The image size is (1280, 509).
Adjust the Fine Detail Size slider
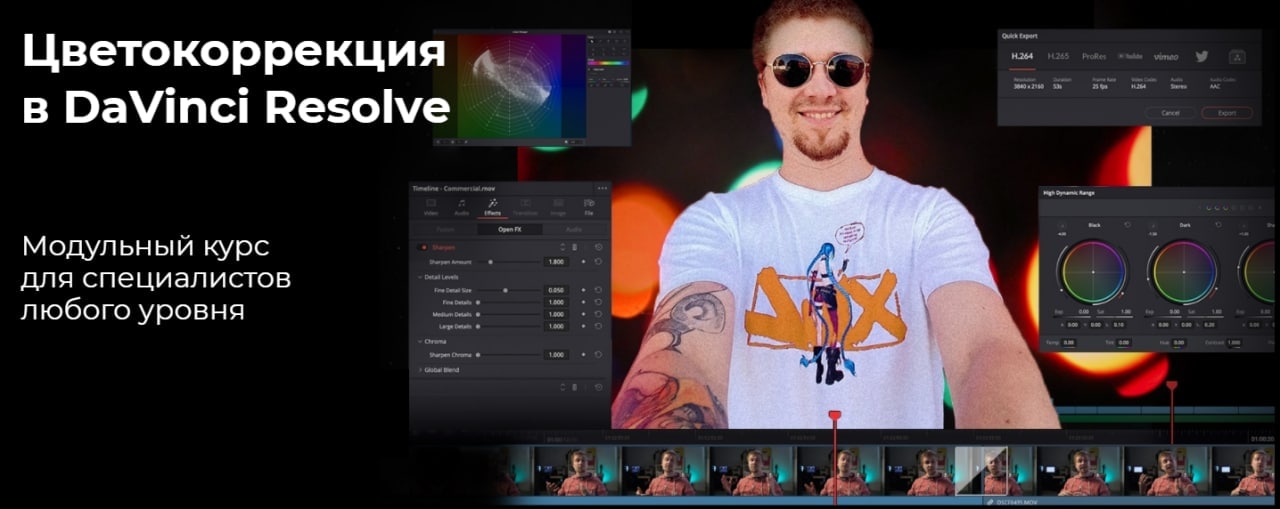507,290
